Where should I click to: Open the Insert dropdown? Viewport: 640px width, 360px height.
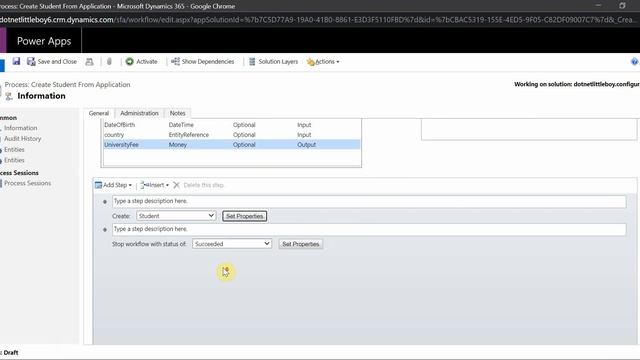tap(154, 185)
